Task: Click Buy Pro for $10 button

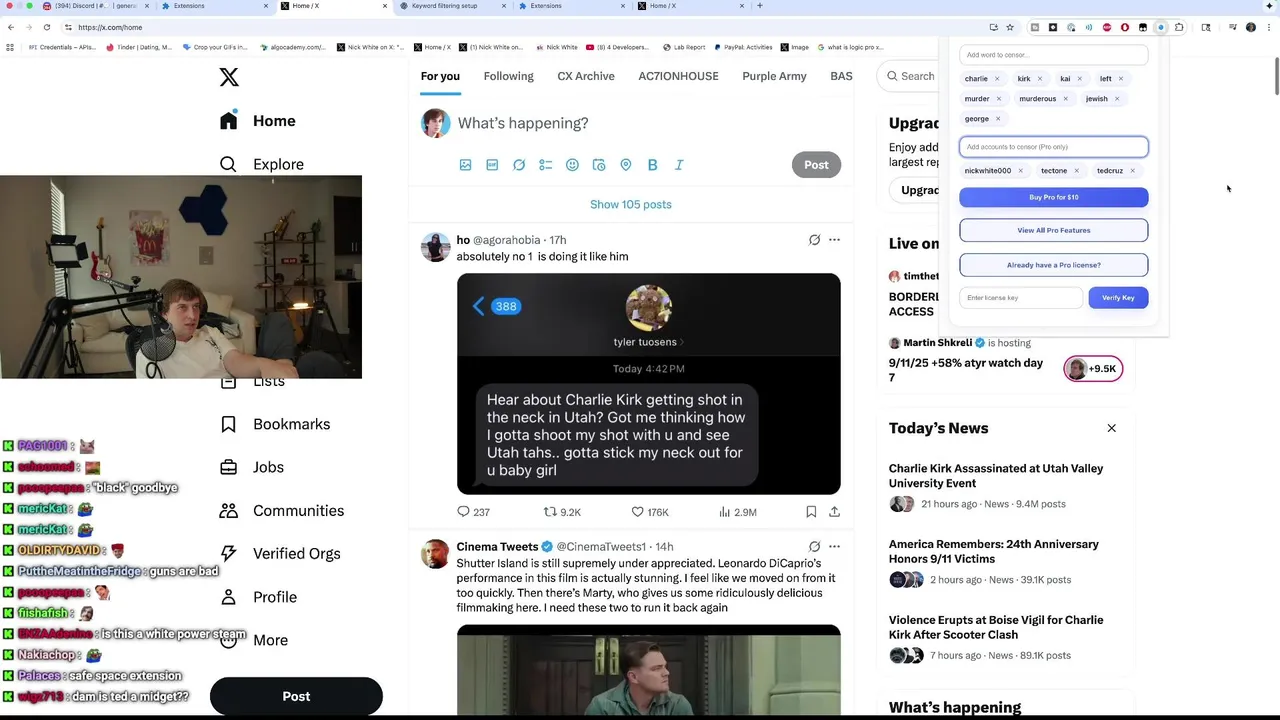Action: [x=1054, y=197]
